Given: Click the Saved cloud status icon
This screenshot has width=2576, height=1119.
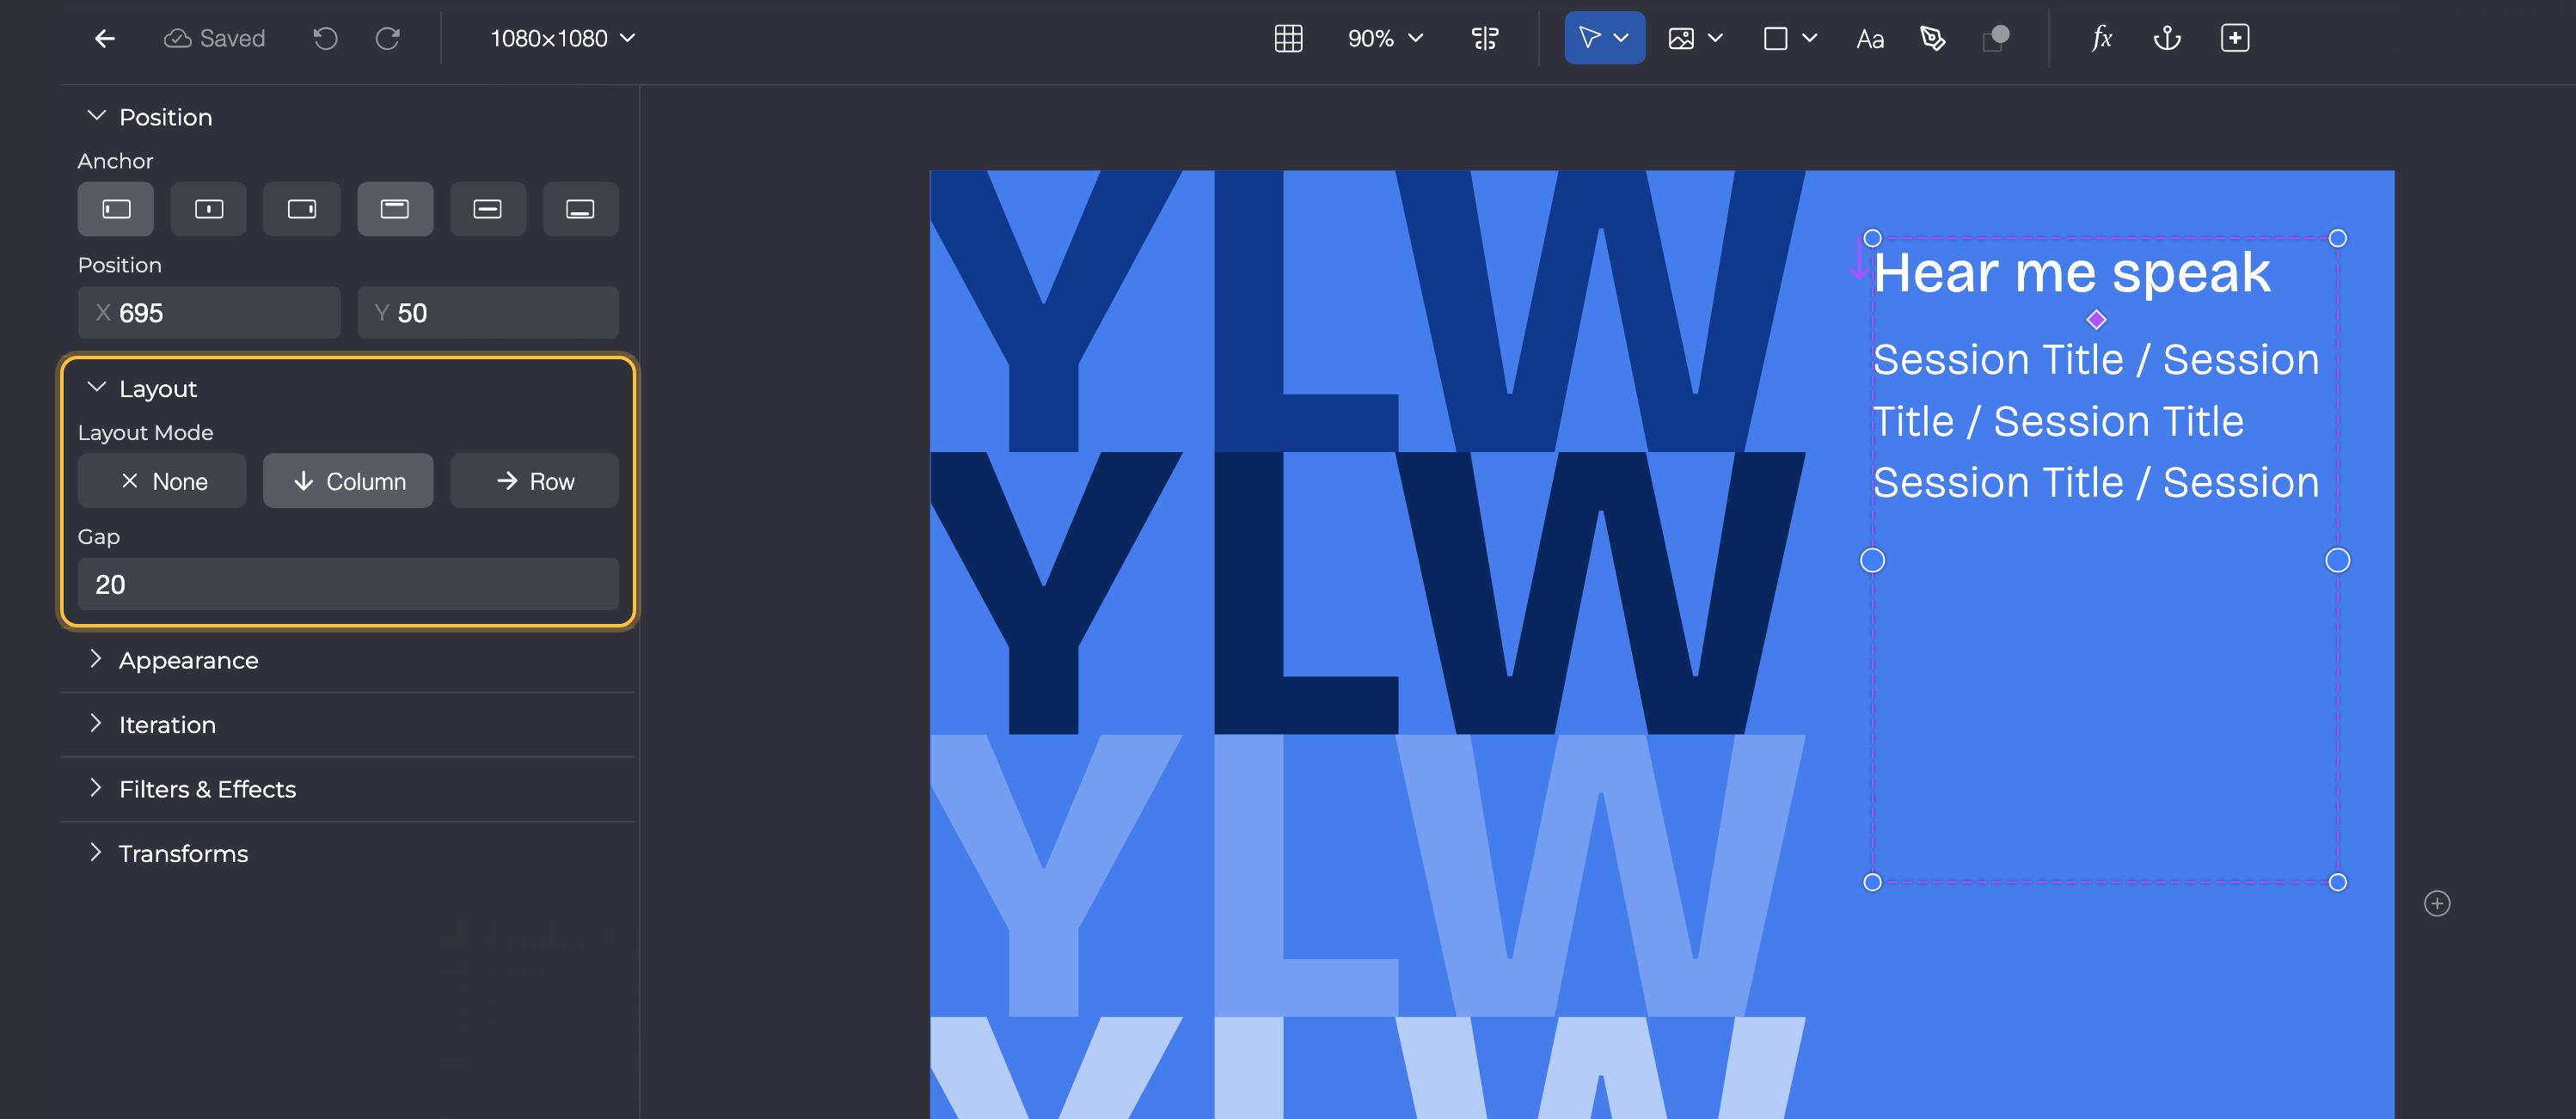Looking at the screenshot, I should 177,38.
